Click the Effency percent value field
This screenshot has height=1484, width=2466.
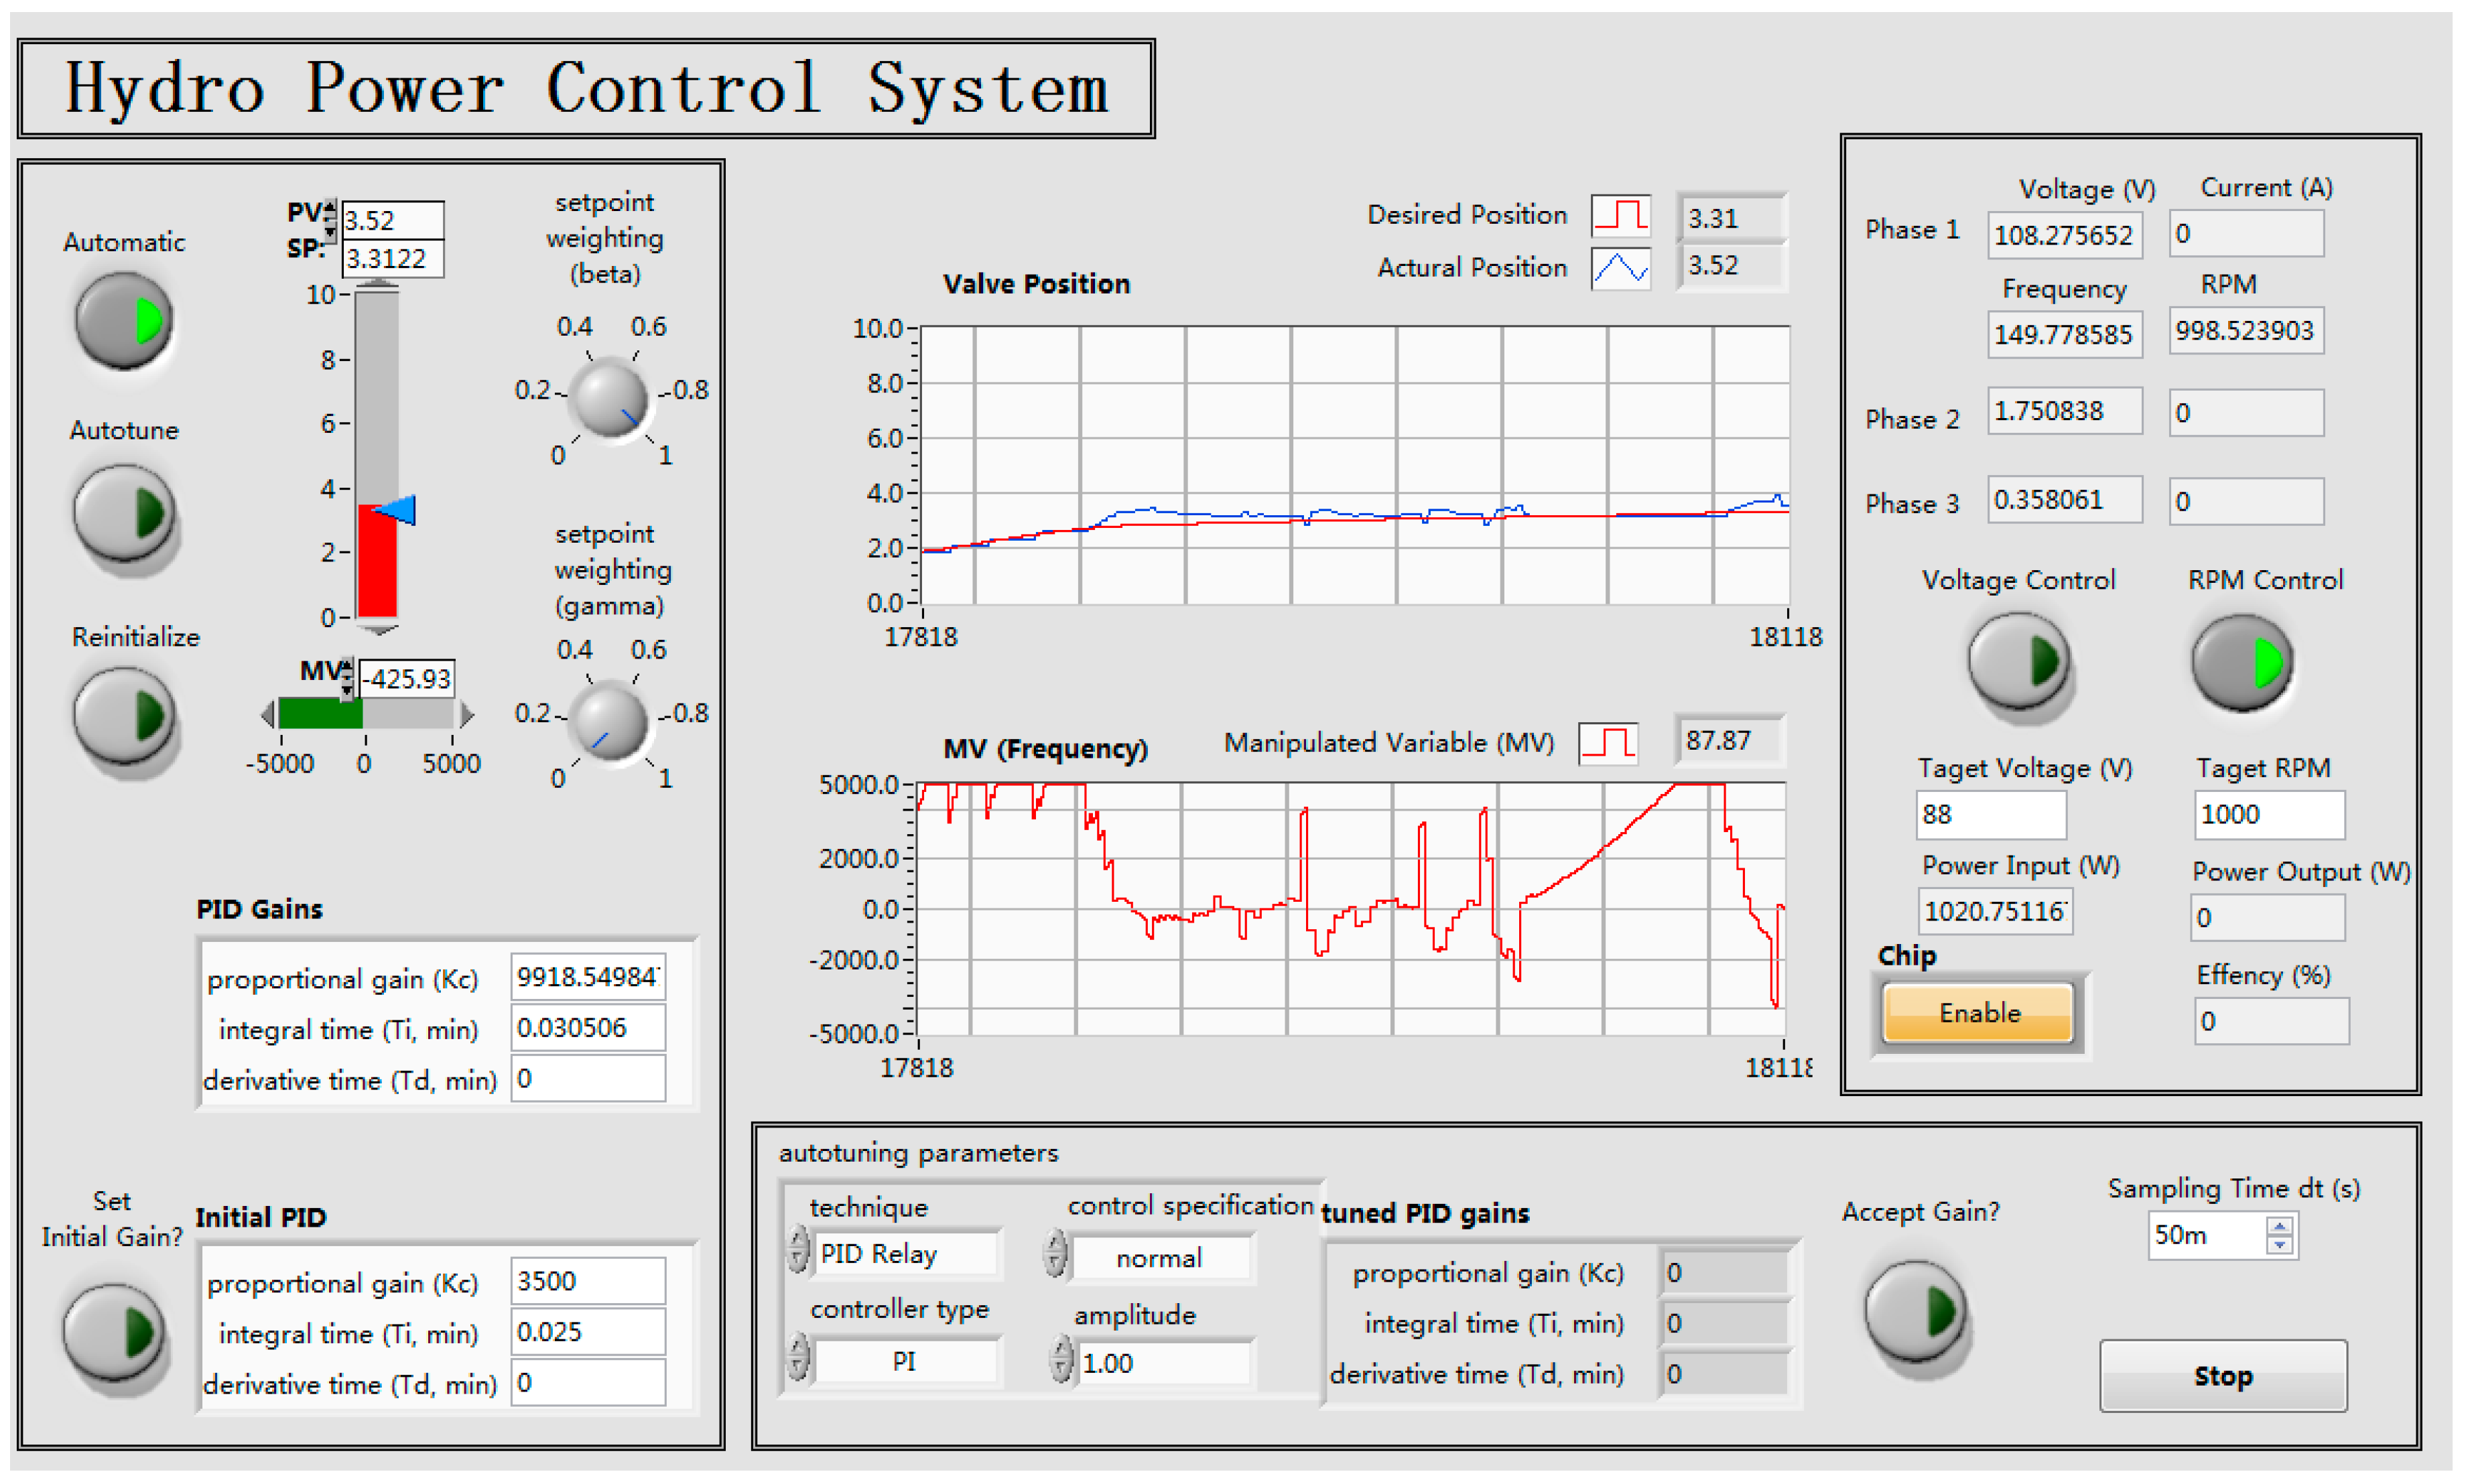[x=2271, y=1021]
